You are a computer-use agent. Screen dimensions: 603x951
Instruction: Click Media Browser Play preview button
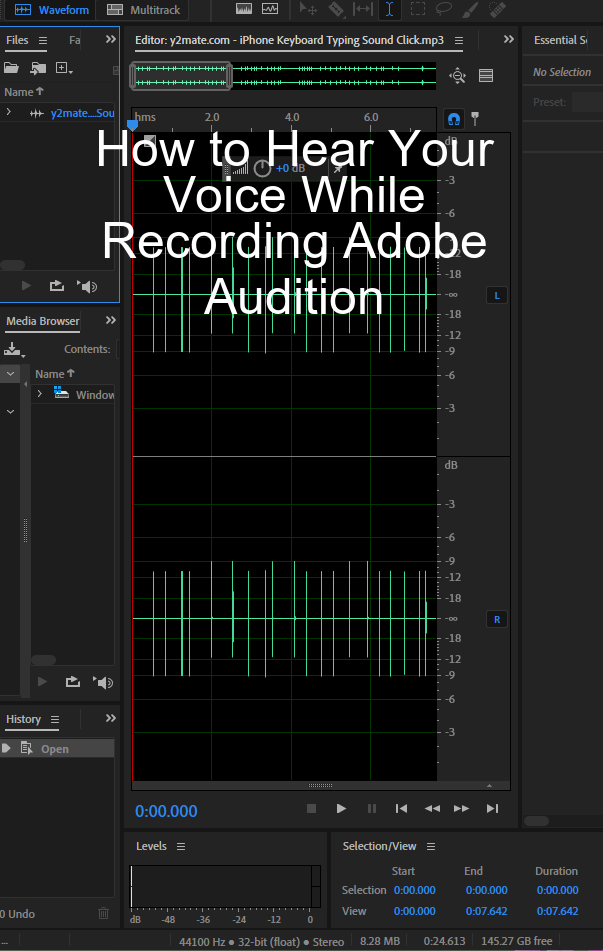click(42, 682)
